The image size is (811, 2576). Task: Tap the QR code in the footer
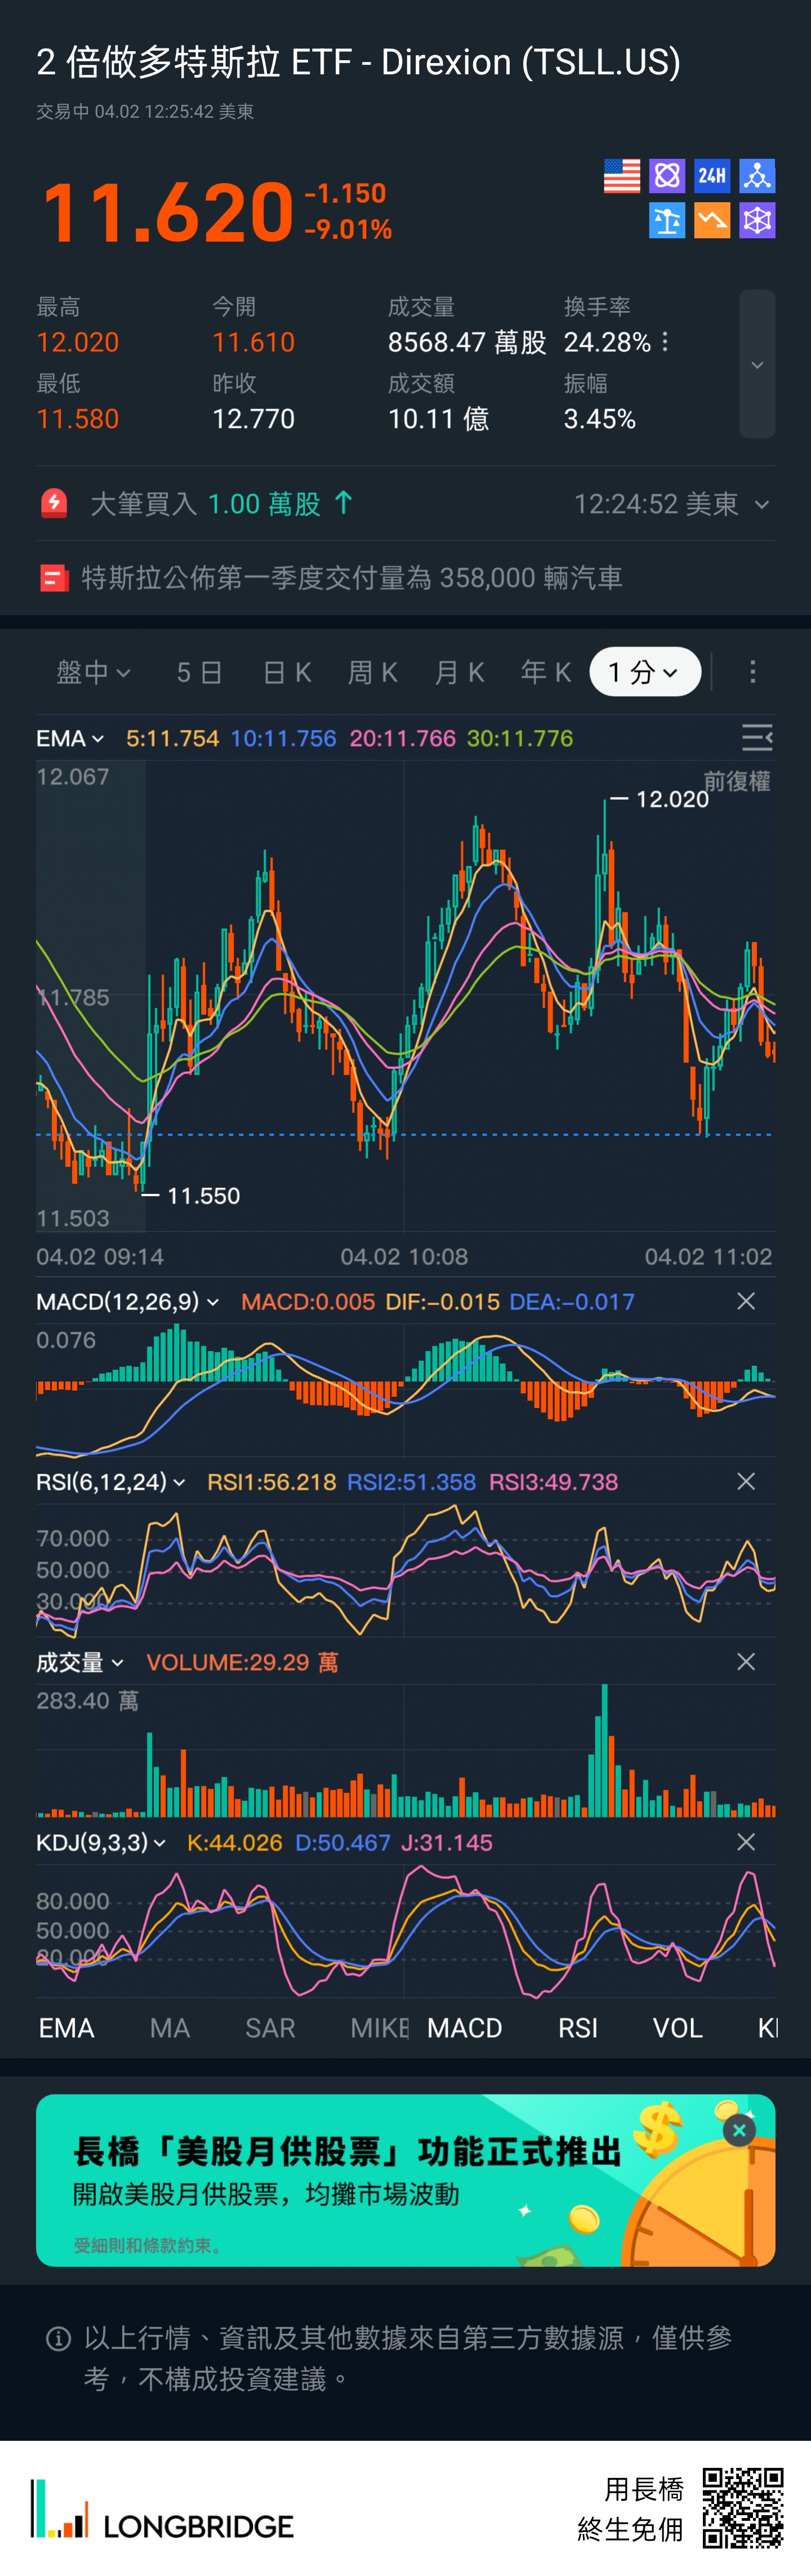tap(742, 2507)
